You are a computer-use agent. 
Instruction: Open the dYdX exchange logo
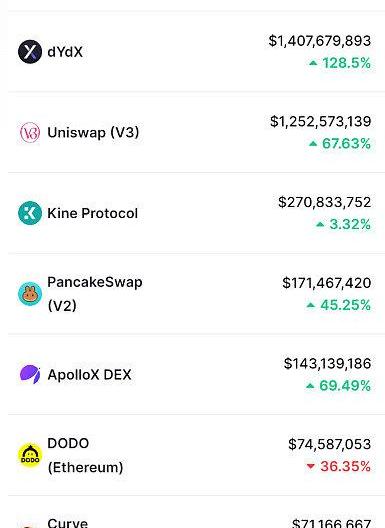click(30, 52)
